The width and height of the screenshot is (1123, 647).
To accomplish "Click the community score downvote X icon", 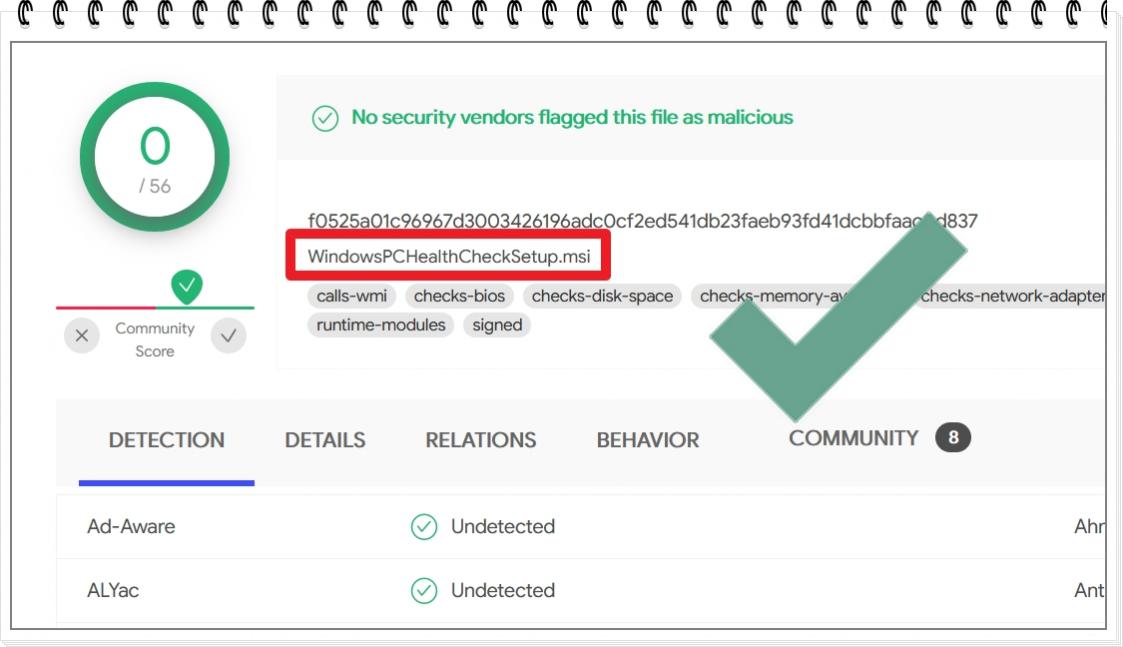I will point(82,335).
